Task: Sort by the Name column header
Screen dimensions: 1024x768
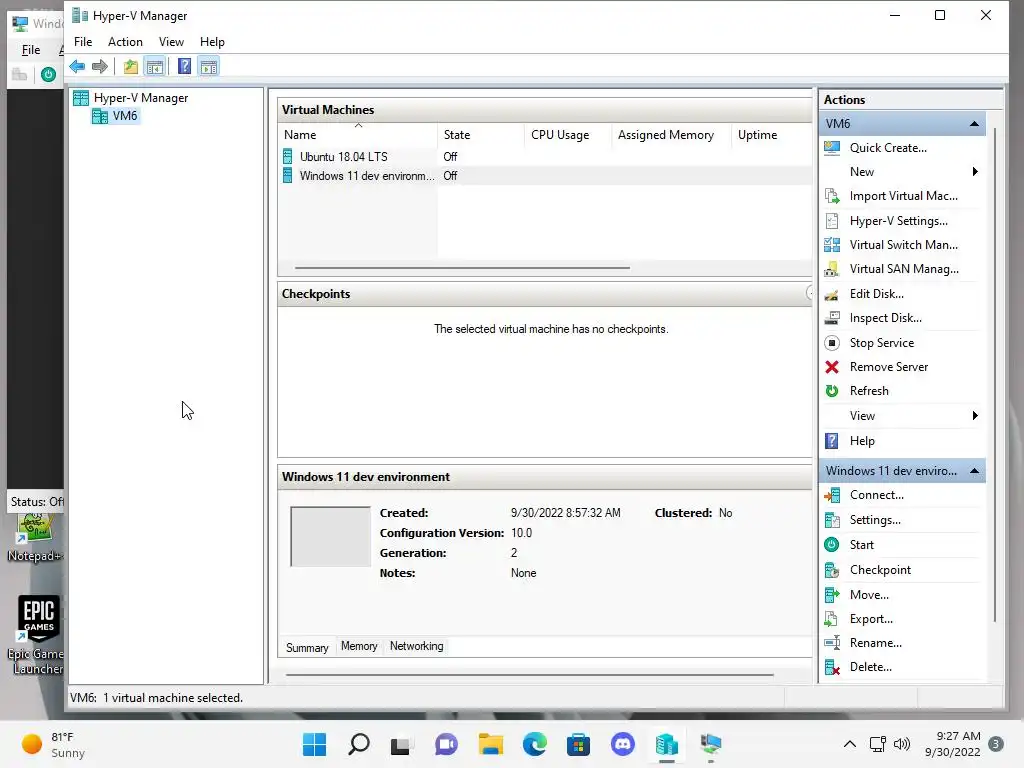Action: click(358, 135)
